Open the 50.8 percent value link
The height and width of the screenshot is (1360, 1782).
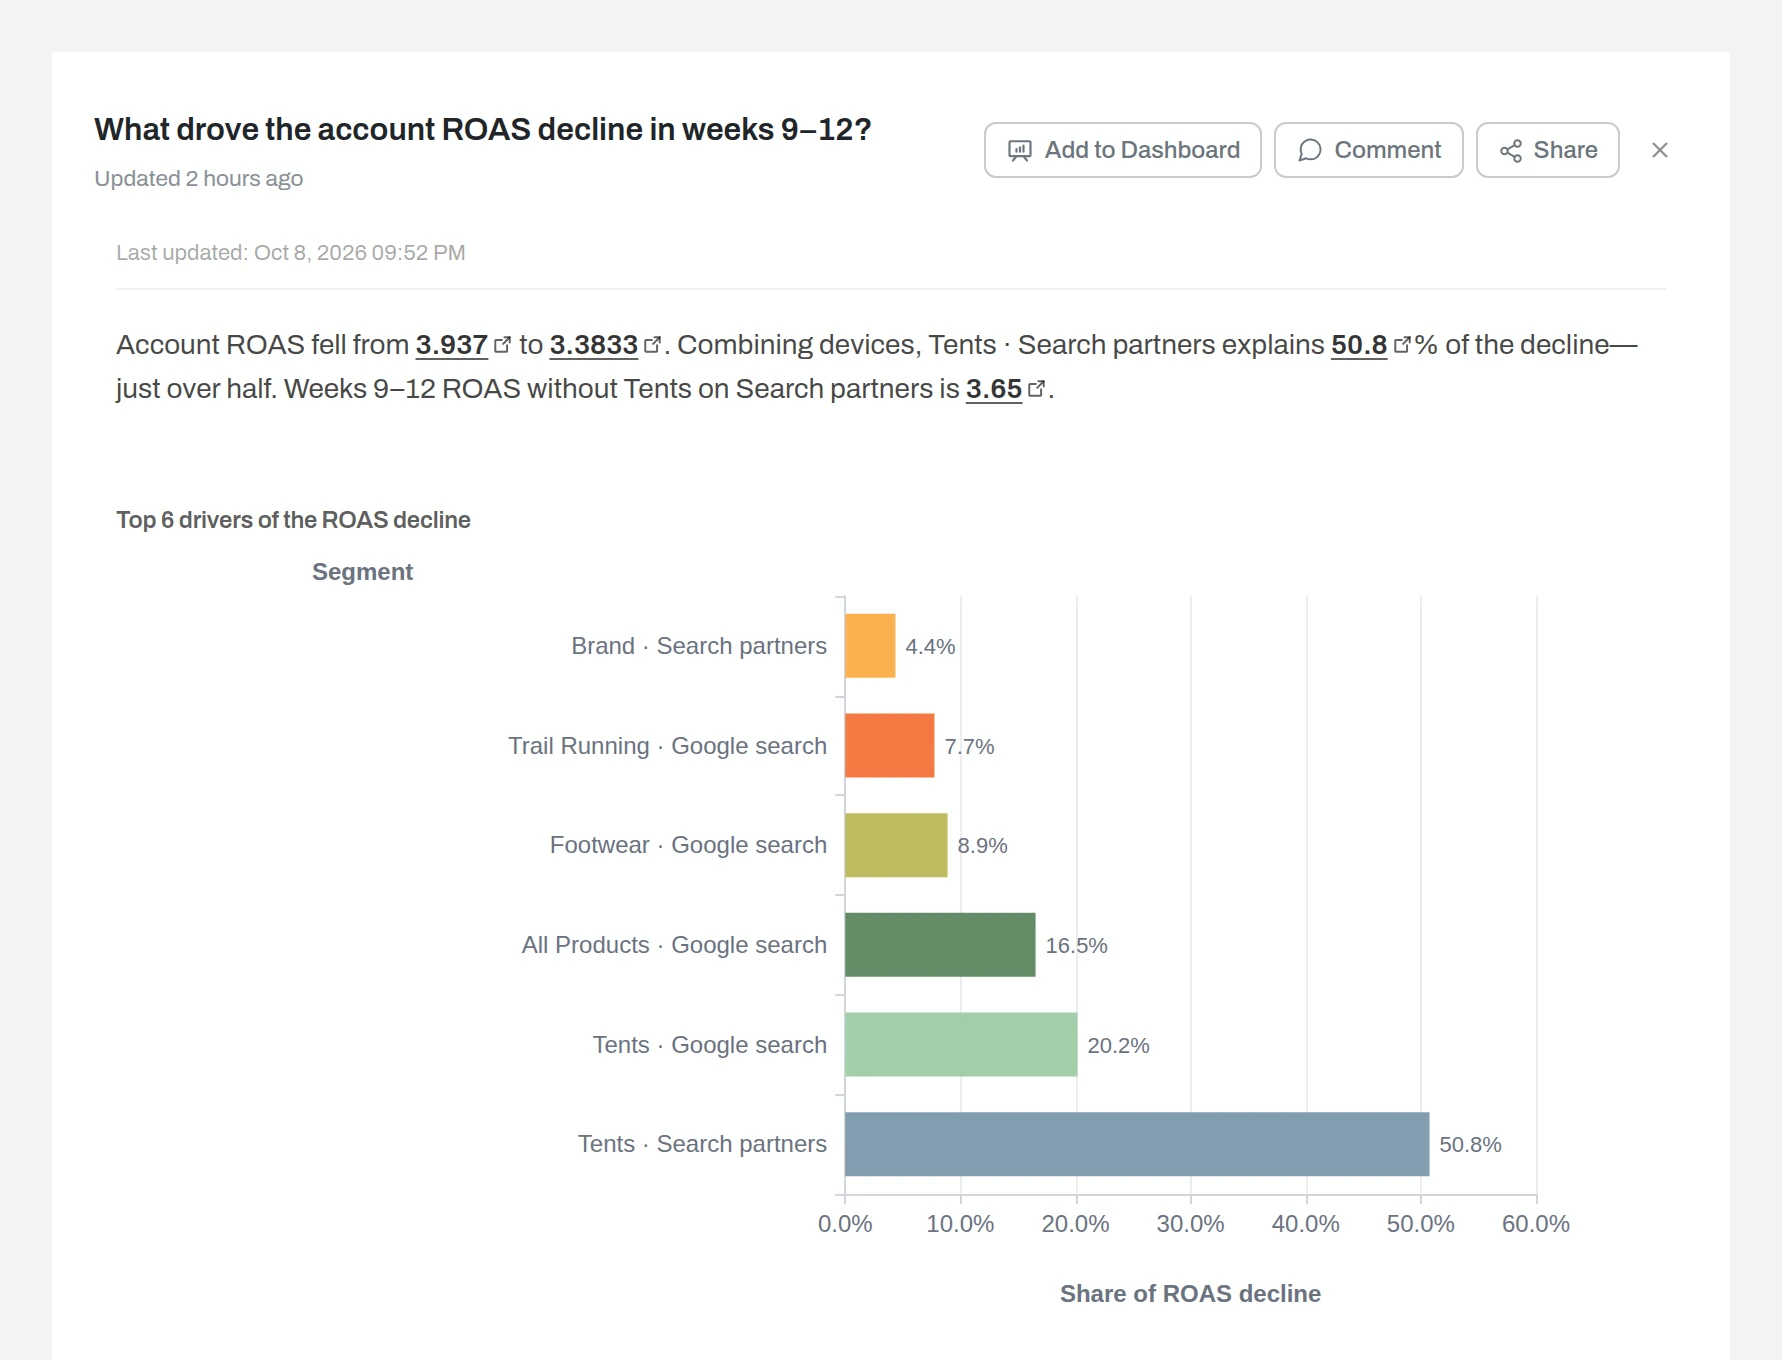1359,345
